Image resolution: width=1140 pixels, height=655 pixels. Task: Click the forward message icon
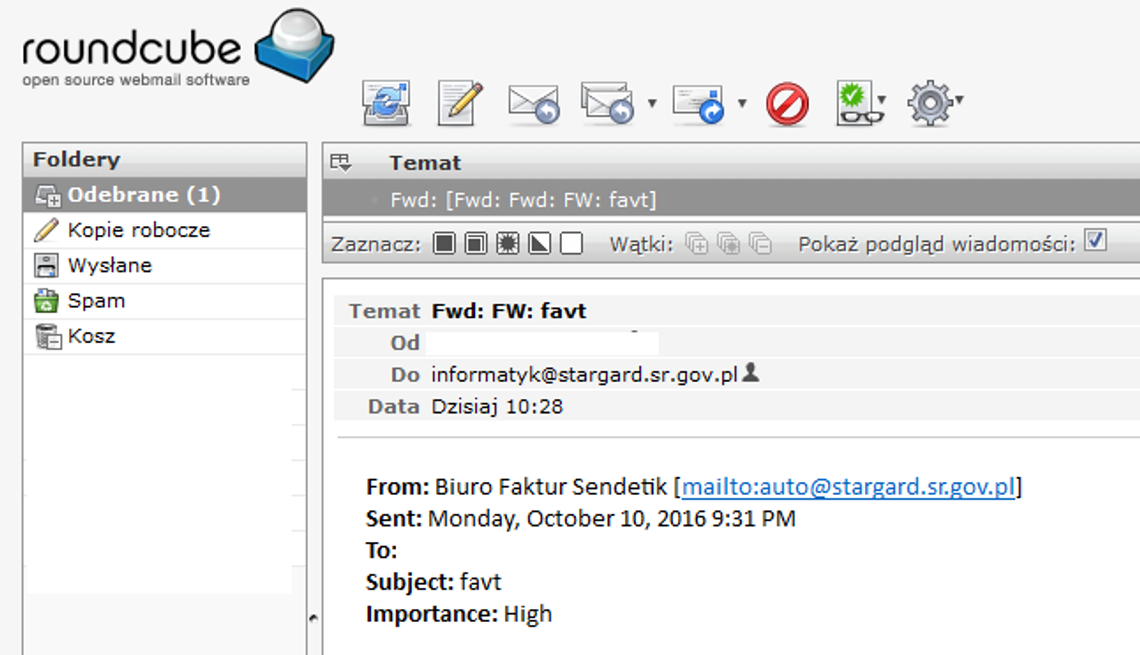point(698,103)
